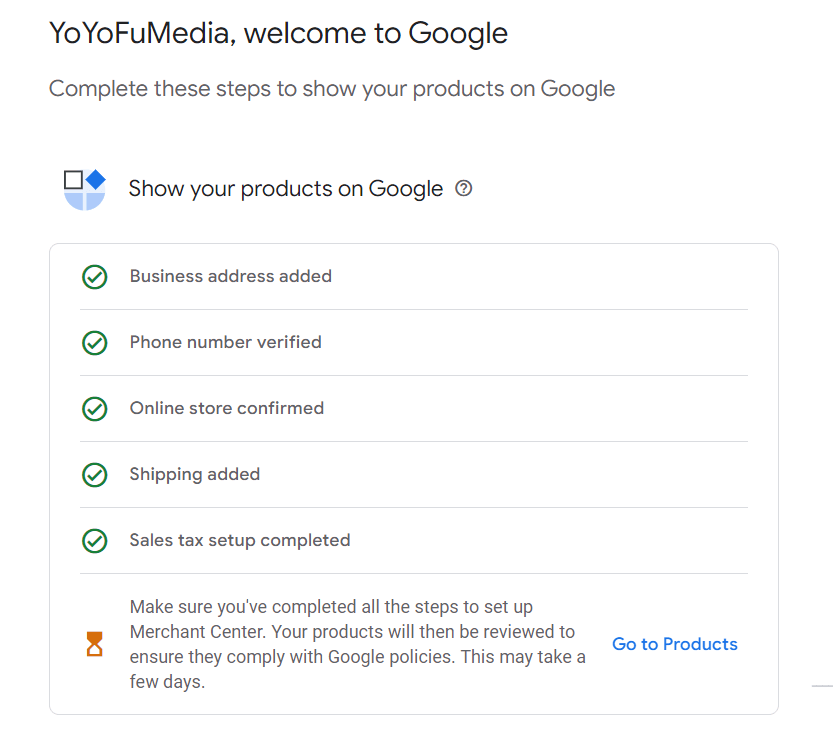The width and height of the screenshot is (833, 739).
Task: Click the orange hourglass pending-review icon
Action: (95, 644)
